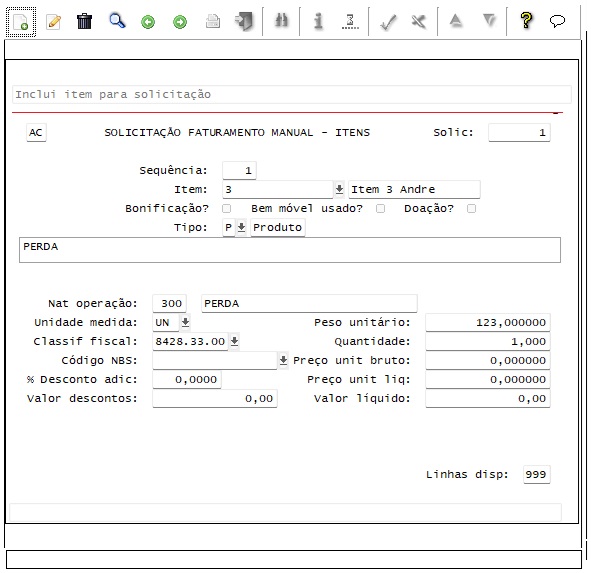Click the Item code input field
Viewport: 591px width, 573px height.
[x=278, y=189]
